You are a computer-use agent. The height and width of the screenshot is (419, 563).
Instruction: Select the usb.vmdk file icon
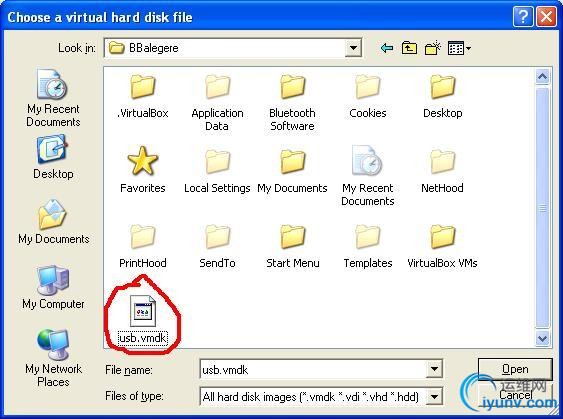pyautogui.click(x=143, y=311)
